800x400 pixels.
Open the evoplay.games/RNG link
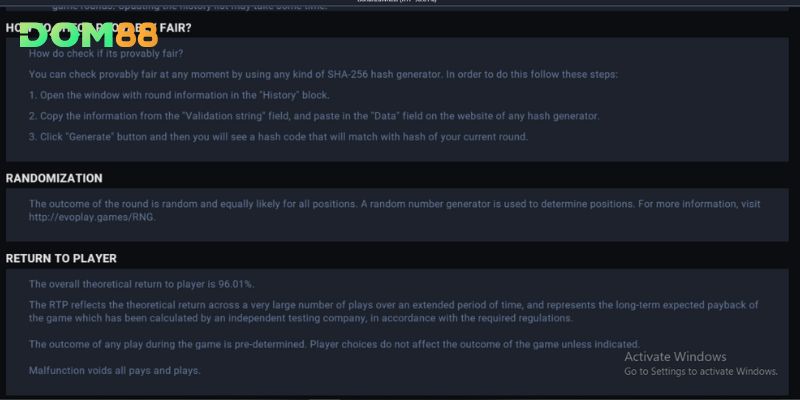pos(92,217)
